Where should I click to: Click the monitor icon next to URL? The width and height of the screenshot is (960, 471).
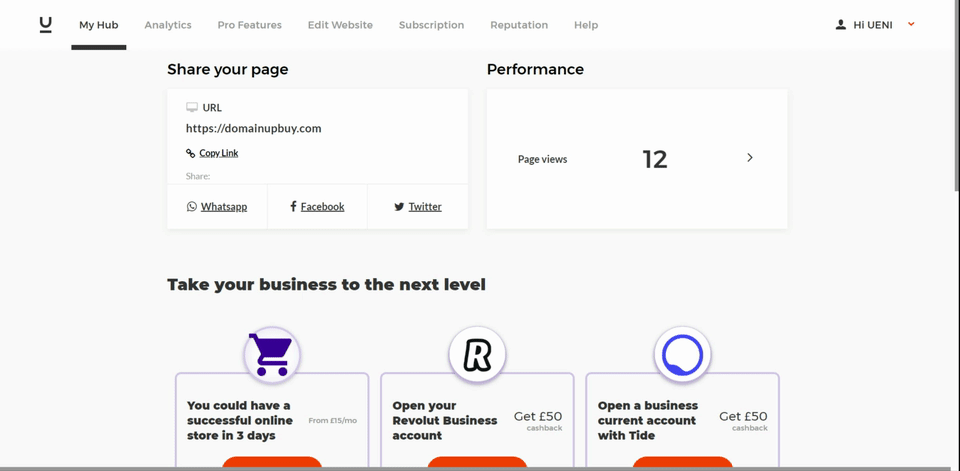click(x=192, y=107)
